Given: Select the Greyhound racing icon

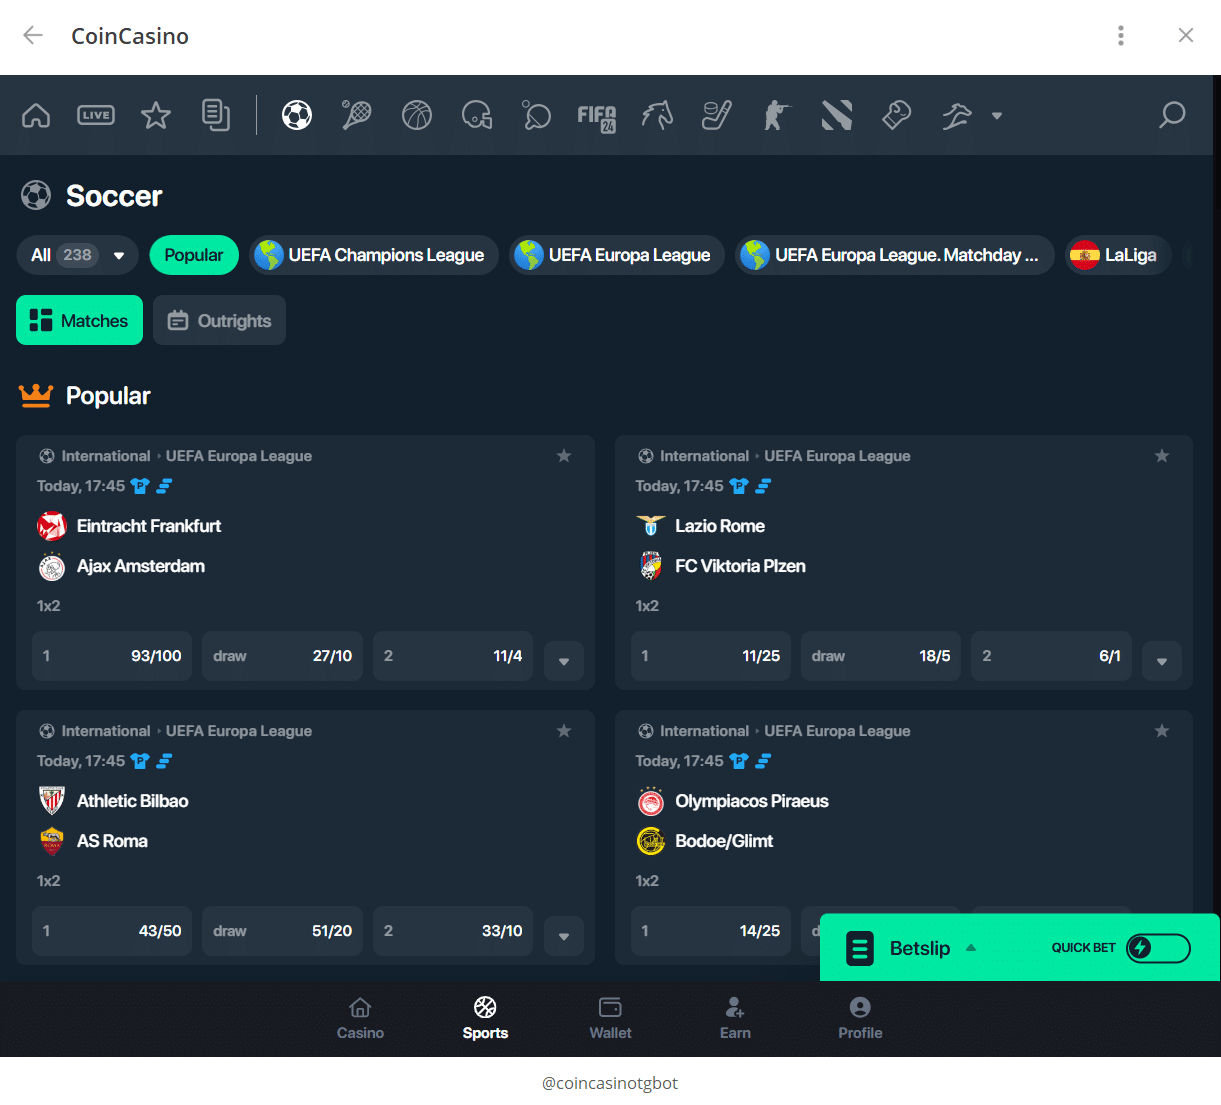Looking at the screenshot, I should pyautogui.click(x=957, y=116).
